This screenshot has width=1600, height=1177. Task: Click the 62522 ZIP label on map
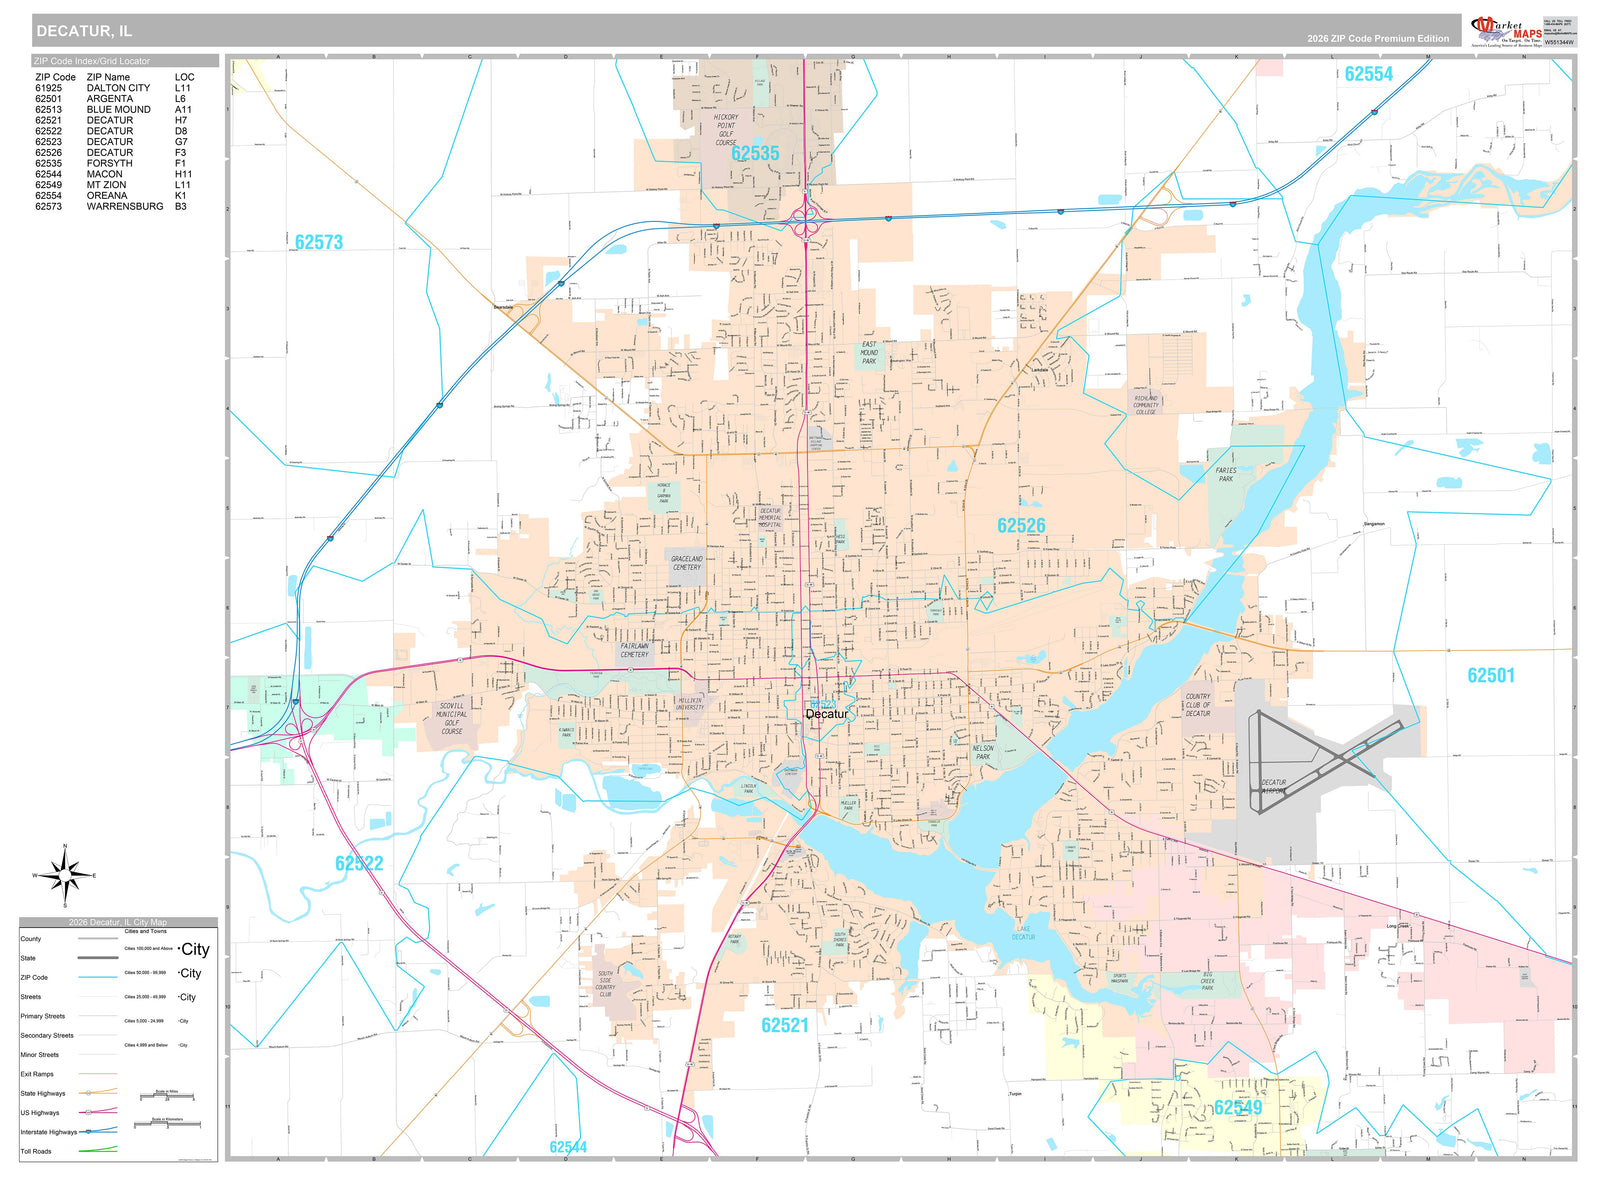pos(359,863)
